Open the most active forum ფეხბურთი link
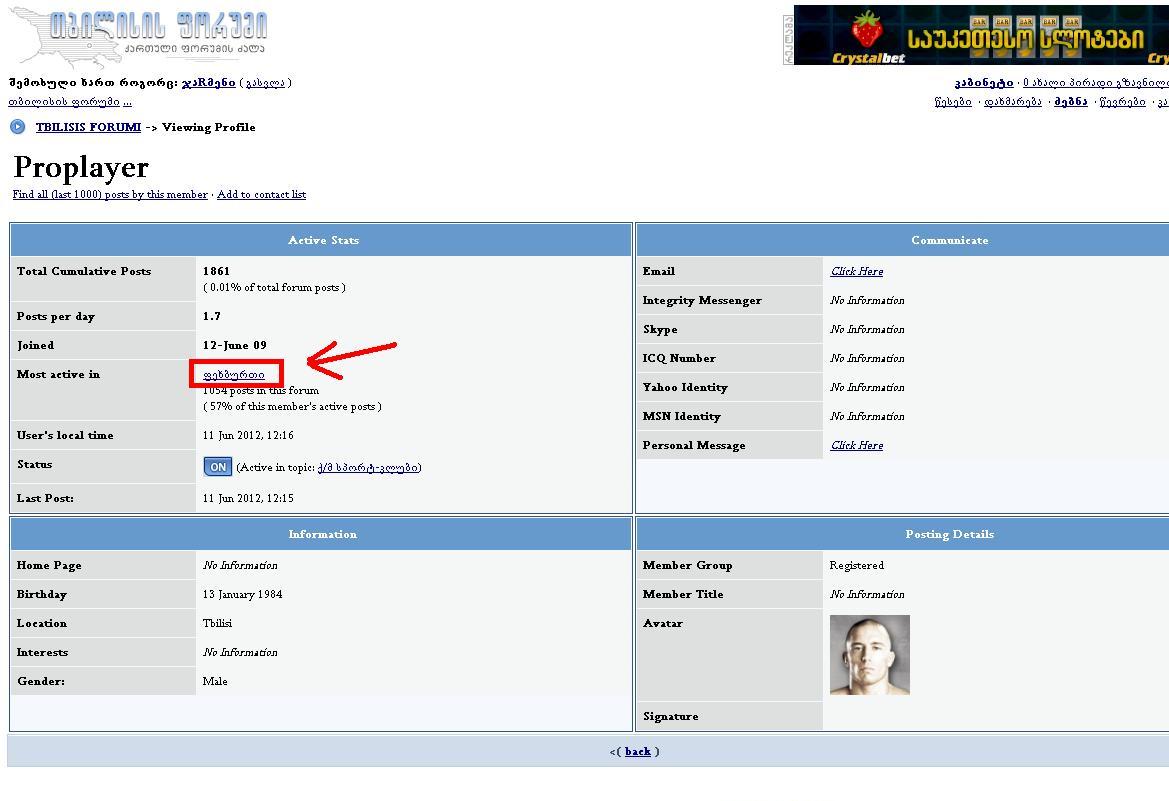This screenshot has width=1169, height=801. point(233,374)
